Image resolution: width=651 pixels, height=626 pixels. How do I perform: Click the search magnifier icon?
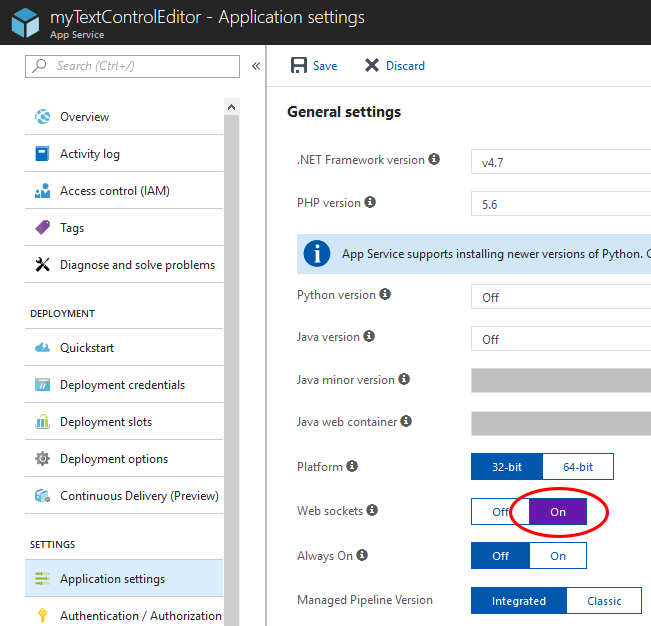(39, 66)
